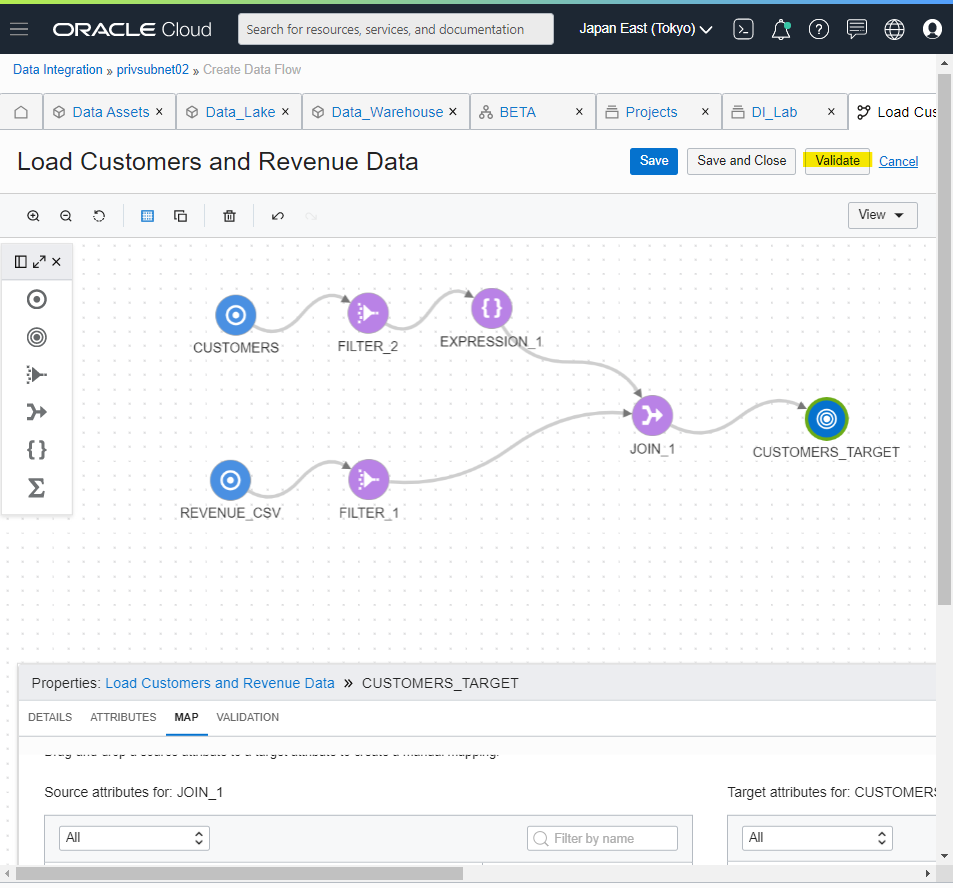Select the Aggregate sigma operator in the palette
Screen dimensions: 953x888
[36, 487]
